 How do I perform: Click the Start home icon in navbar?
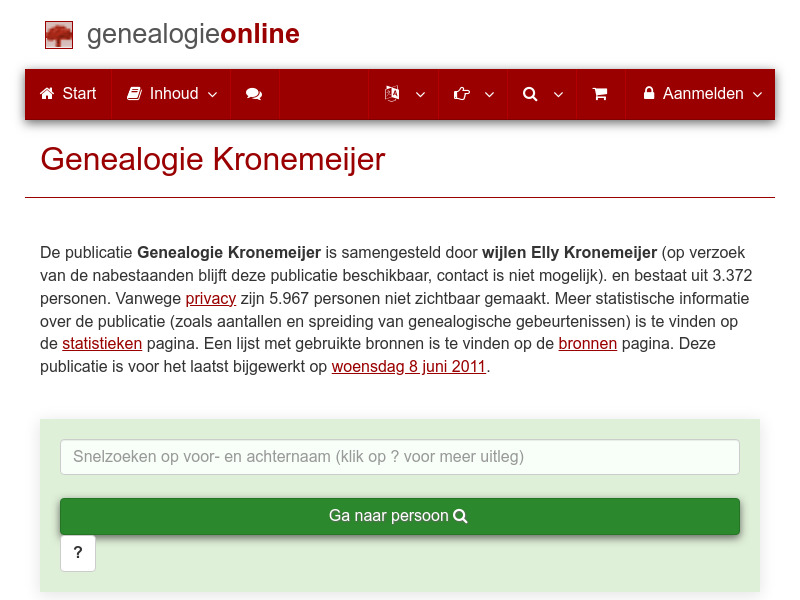[47, 93]
